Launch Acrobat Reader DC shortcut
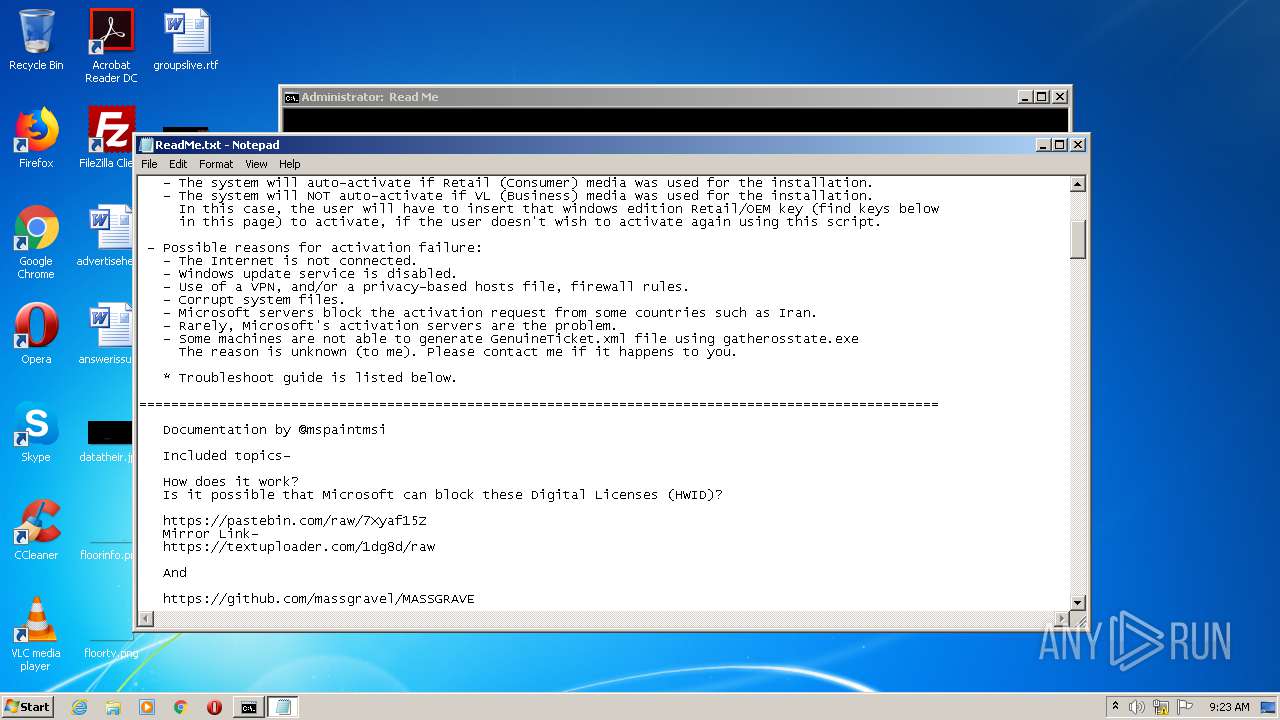This screenshot has height=720, width=1280. tap(111, 46)
